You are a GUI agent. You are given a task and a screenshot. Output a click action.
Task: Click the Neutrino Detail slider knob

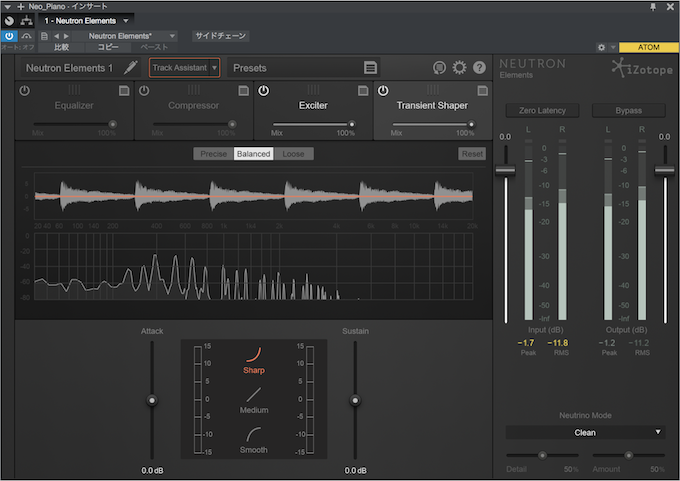pos(542,455)
